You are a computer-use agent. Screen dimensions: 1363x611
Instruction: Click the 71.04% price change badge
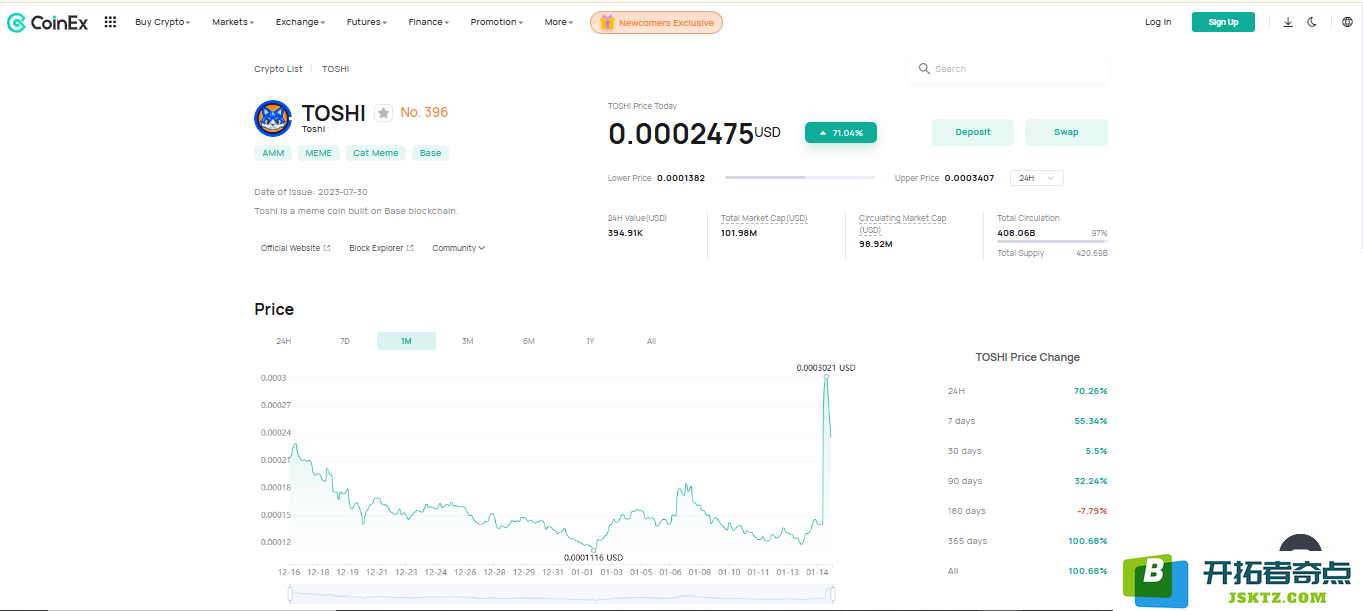click(841, 132)
